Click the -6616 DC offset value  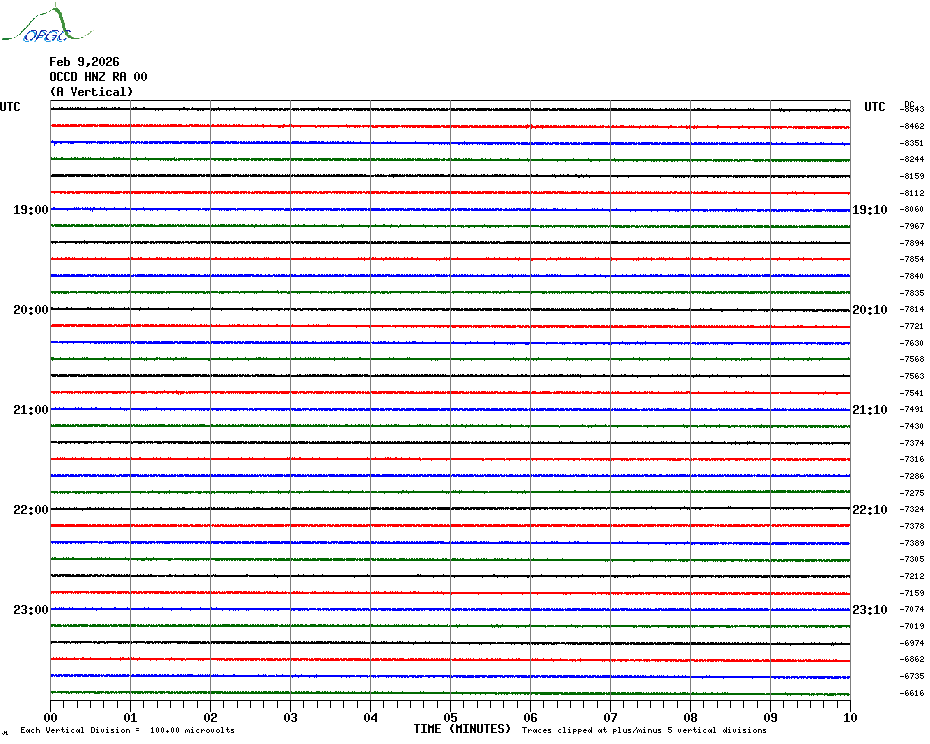tap(913, 693)
